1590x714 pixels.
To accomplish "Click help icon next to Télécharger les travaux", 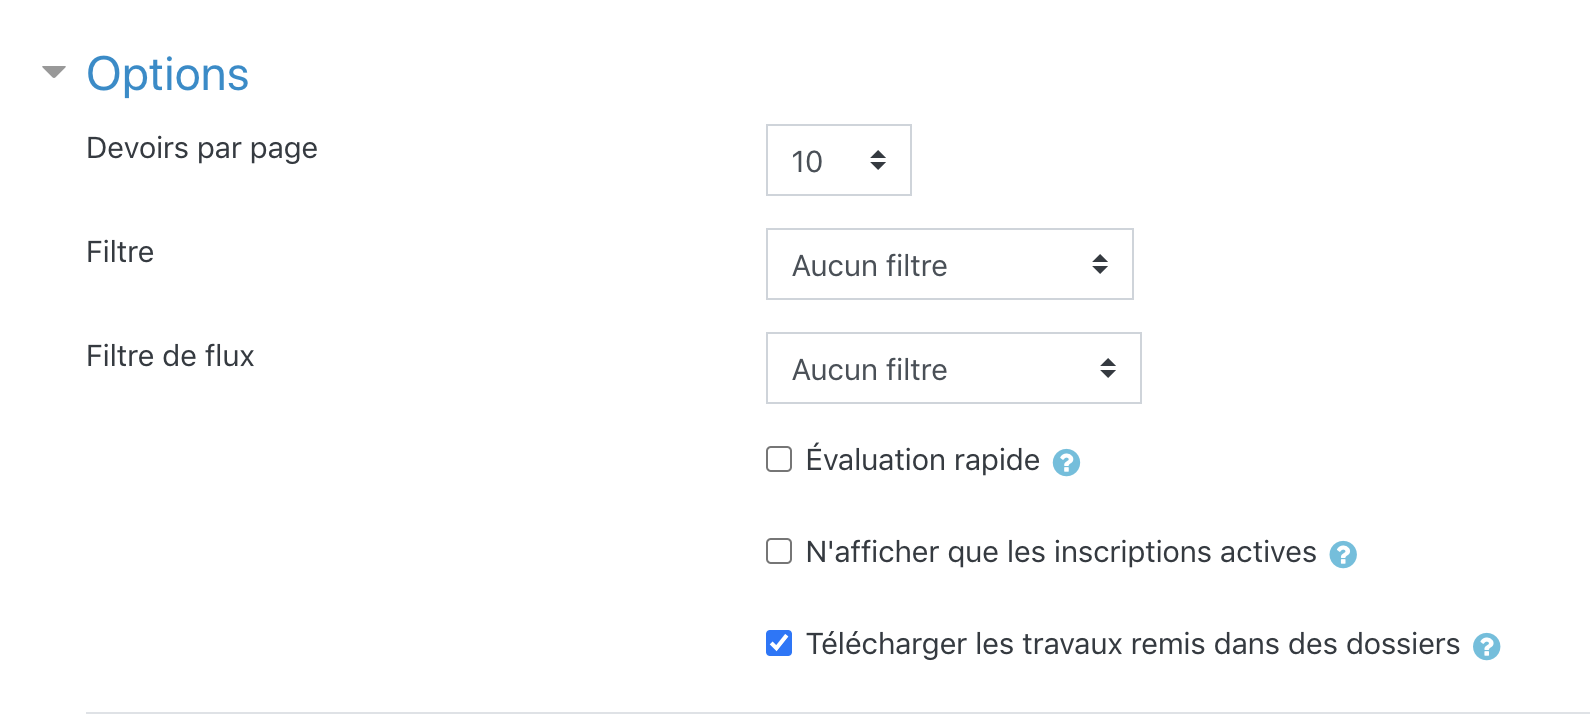I will [x=1487, y=646].
